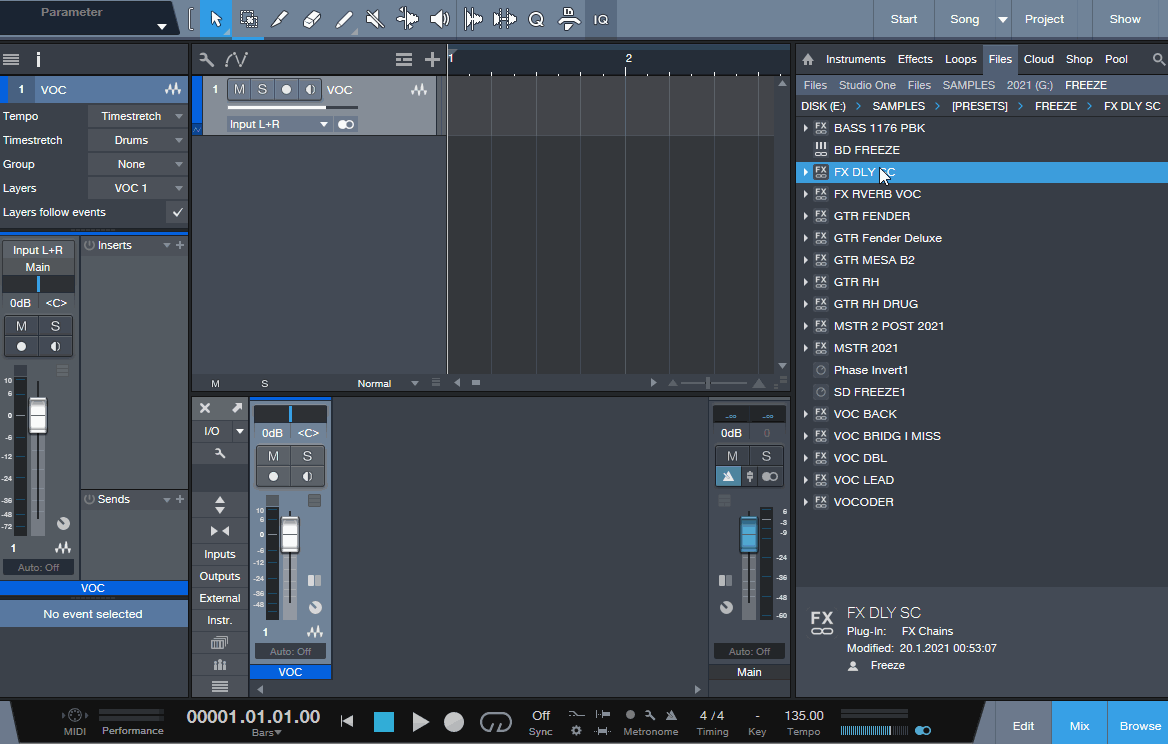Screen dimensions: 1168x744
Task: Solo the VOC track in arrangement
Action: pyautogui.click(x=262, y=89)
